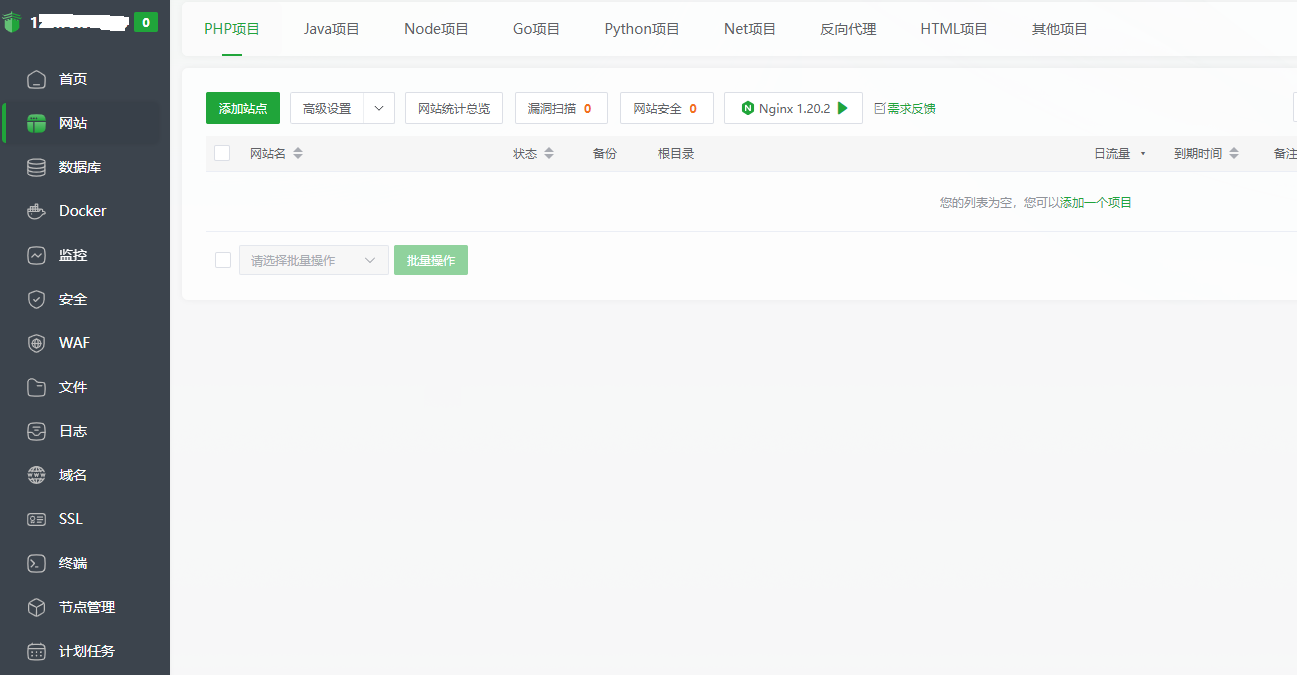Open the 监控 monitoring panel

click(x=71, y=254)
